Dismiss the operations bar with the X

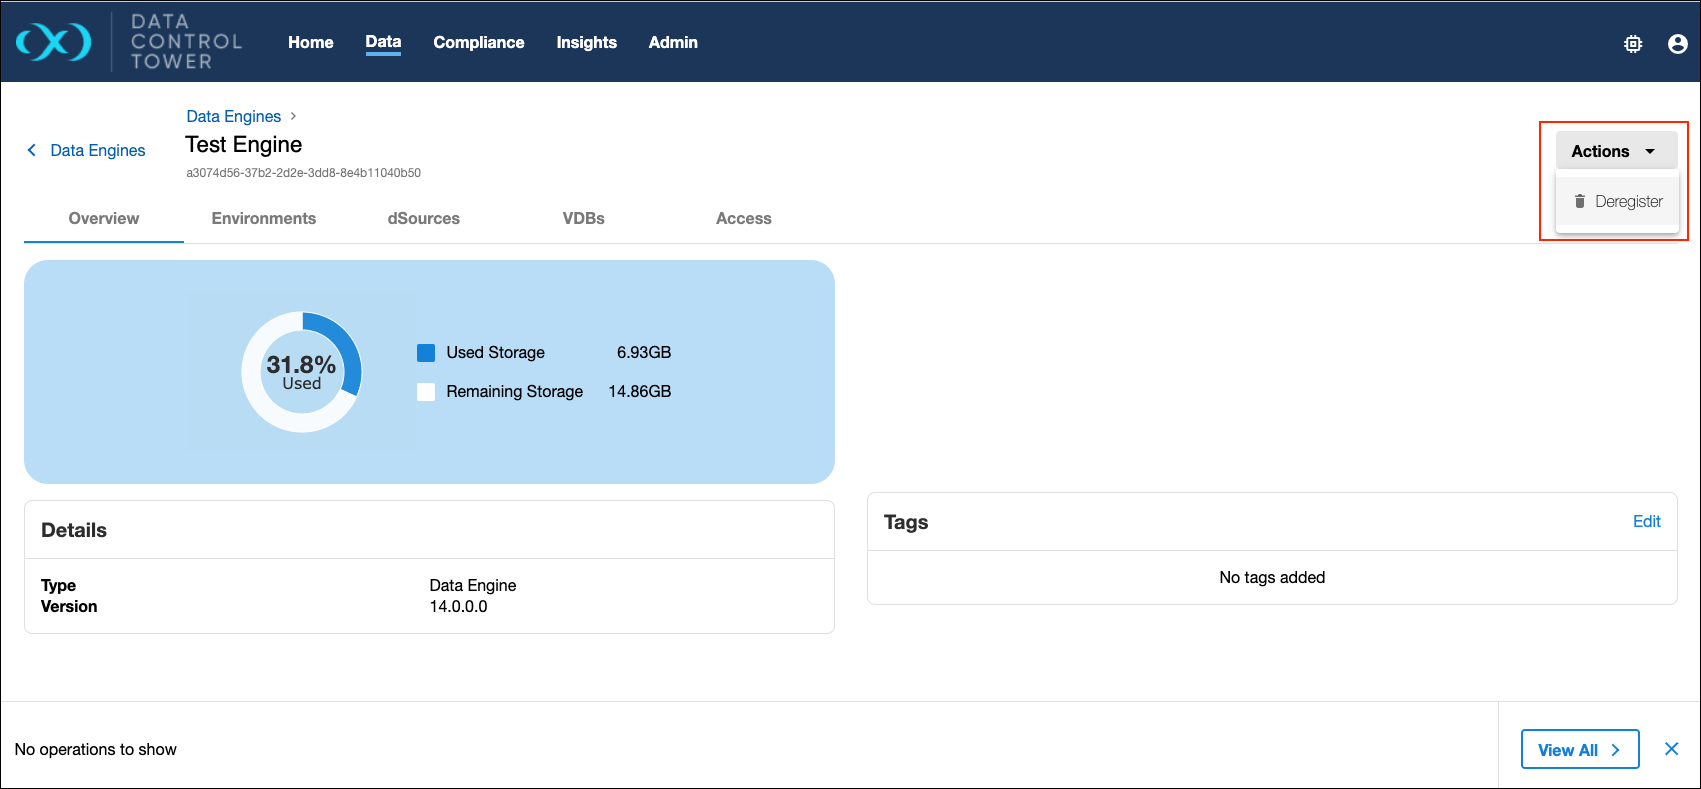click(1671, 749)
